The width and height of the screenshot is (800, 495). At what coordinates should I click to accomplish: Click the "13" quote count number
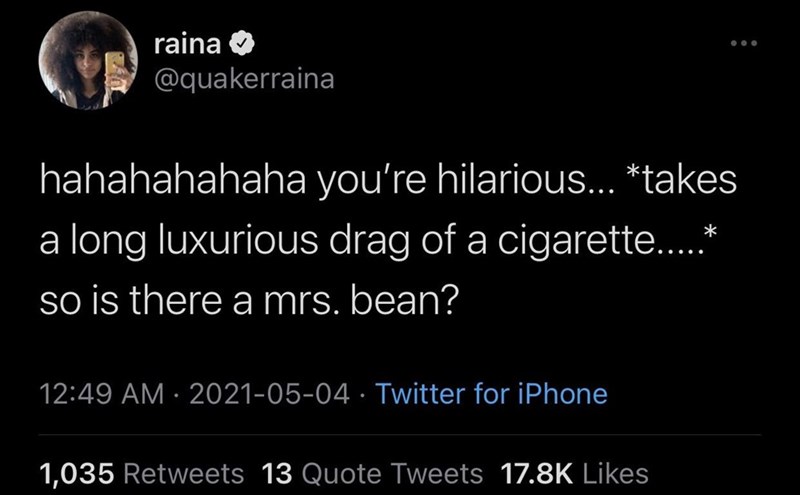pyautogui.click(x=274, y=472)
